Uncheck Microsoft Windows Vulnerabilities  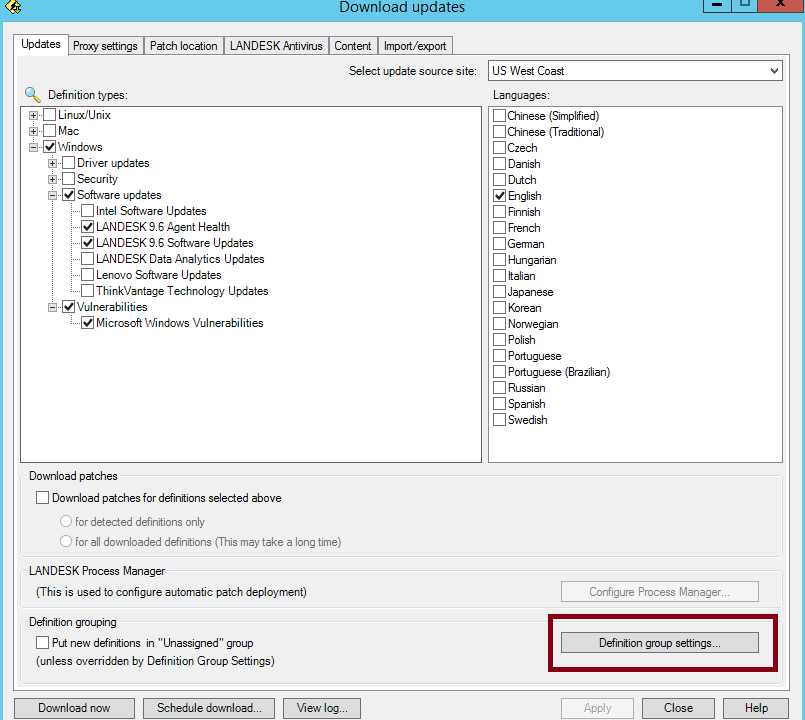click(x=86, y=322)
